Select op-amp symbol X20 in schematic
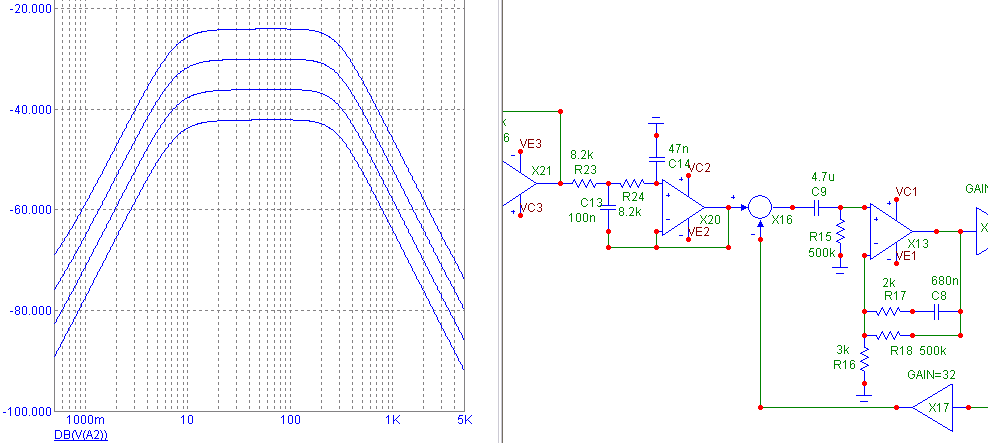This screenshot has width=988, height=443. (684, 207)
